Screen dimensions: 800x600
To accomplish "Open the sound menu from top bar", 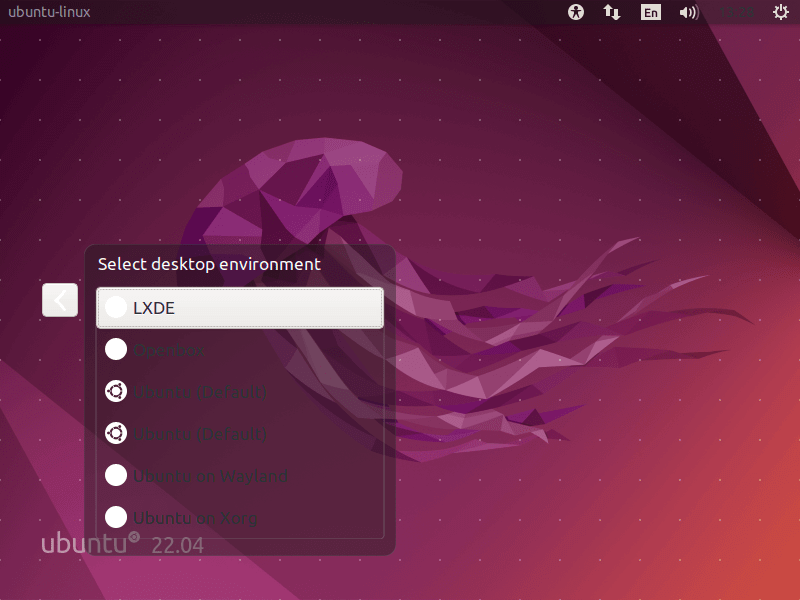I will (688, 13).
